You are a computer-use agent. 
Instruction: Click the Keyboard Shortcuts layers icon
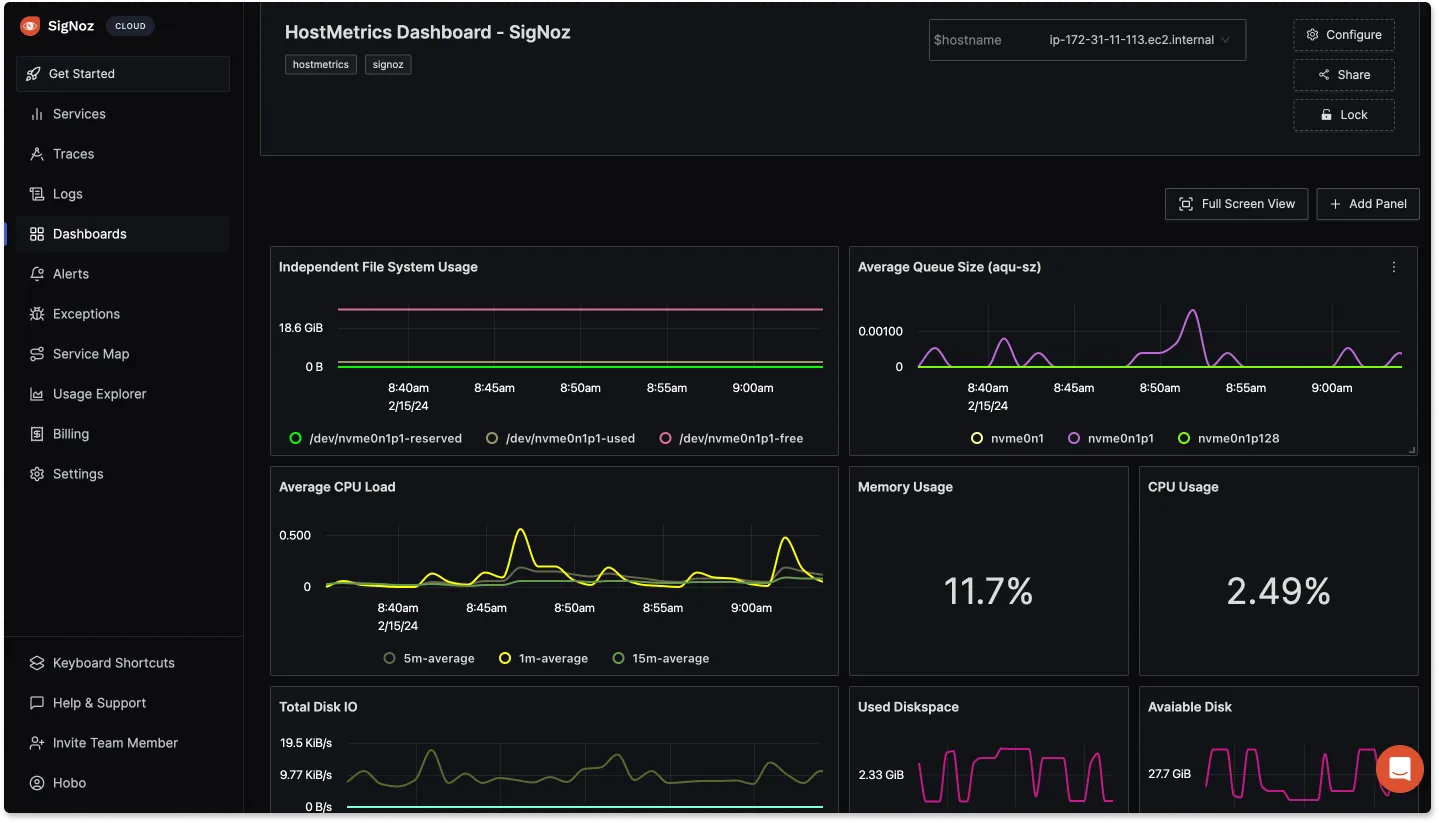pos(37,663)
